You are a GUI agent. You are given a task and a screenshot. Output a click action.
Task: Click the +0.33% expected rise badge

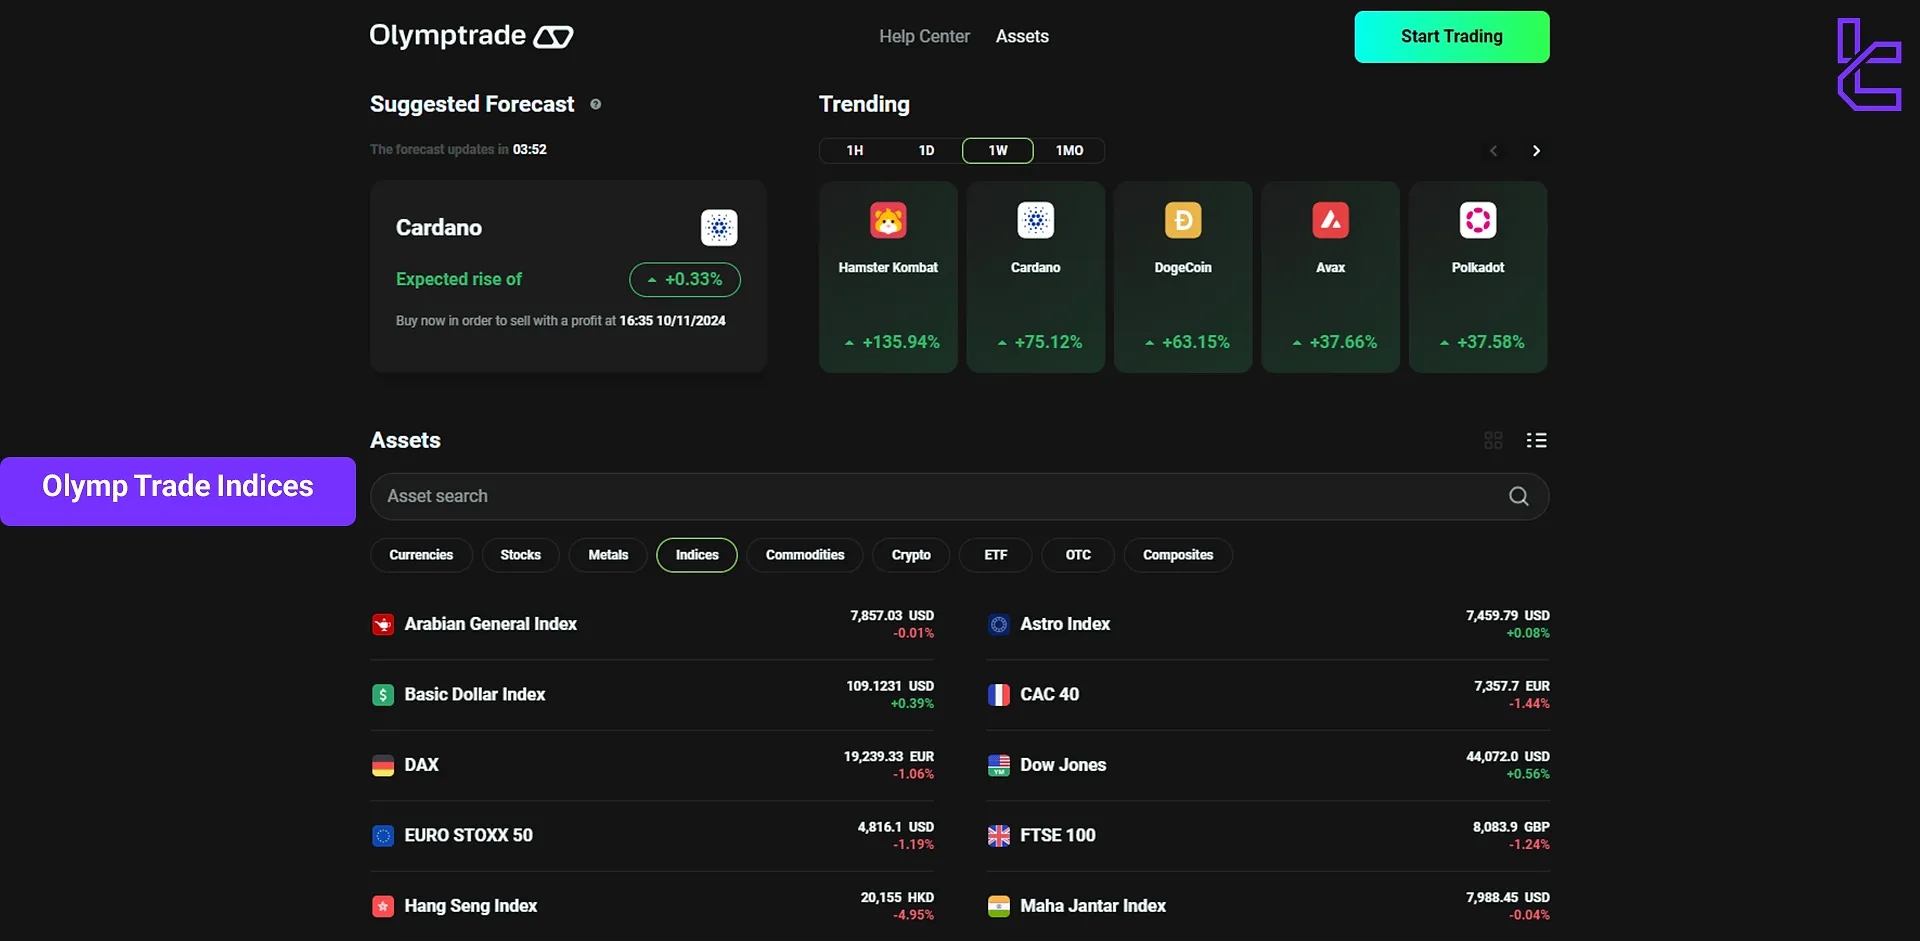[685, 280]
